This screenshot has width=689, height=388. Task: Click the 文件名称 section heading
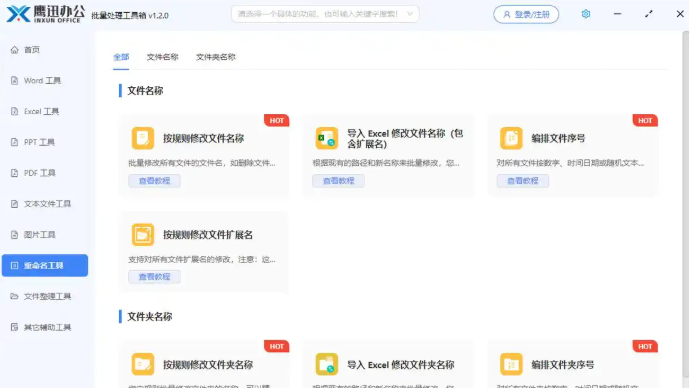click(145, 91)
